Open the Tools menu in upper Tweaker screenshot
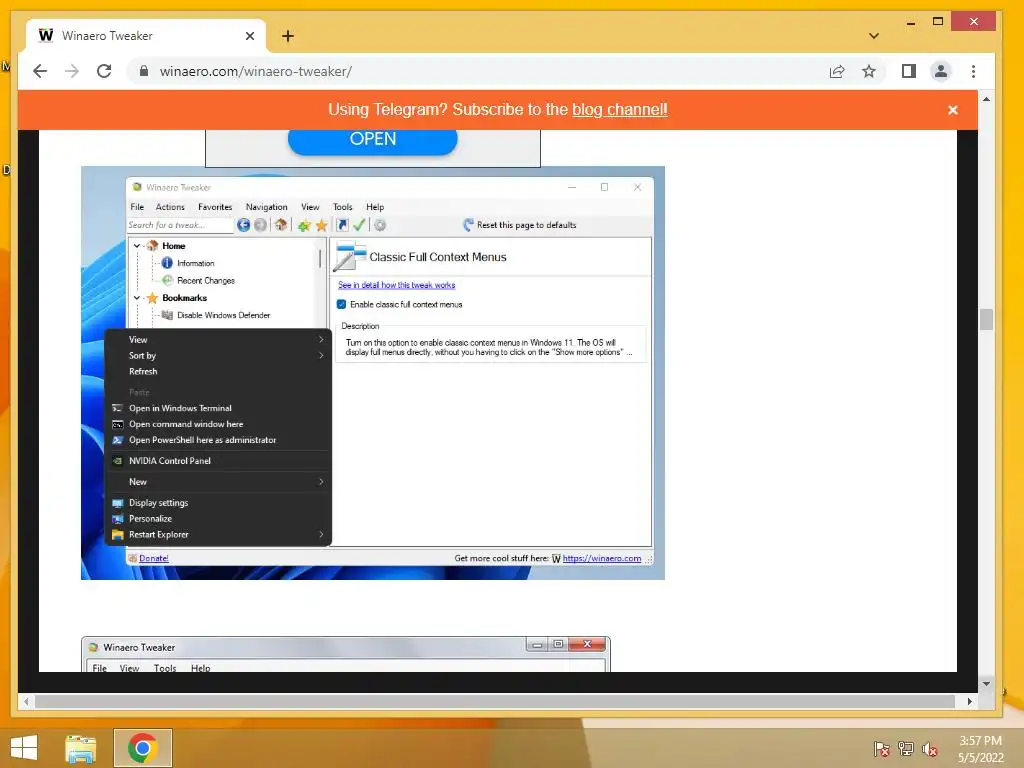The height and width of the screenshot is (768, 1024). (342, 207)
